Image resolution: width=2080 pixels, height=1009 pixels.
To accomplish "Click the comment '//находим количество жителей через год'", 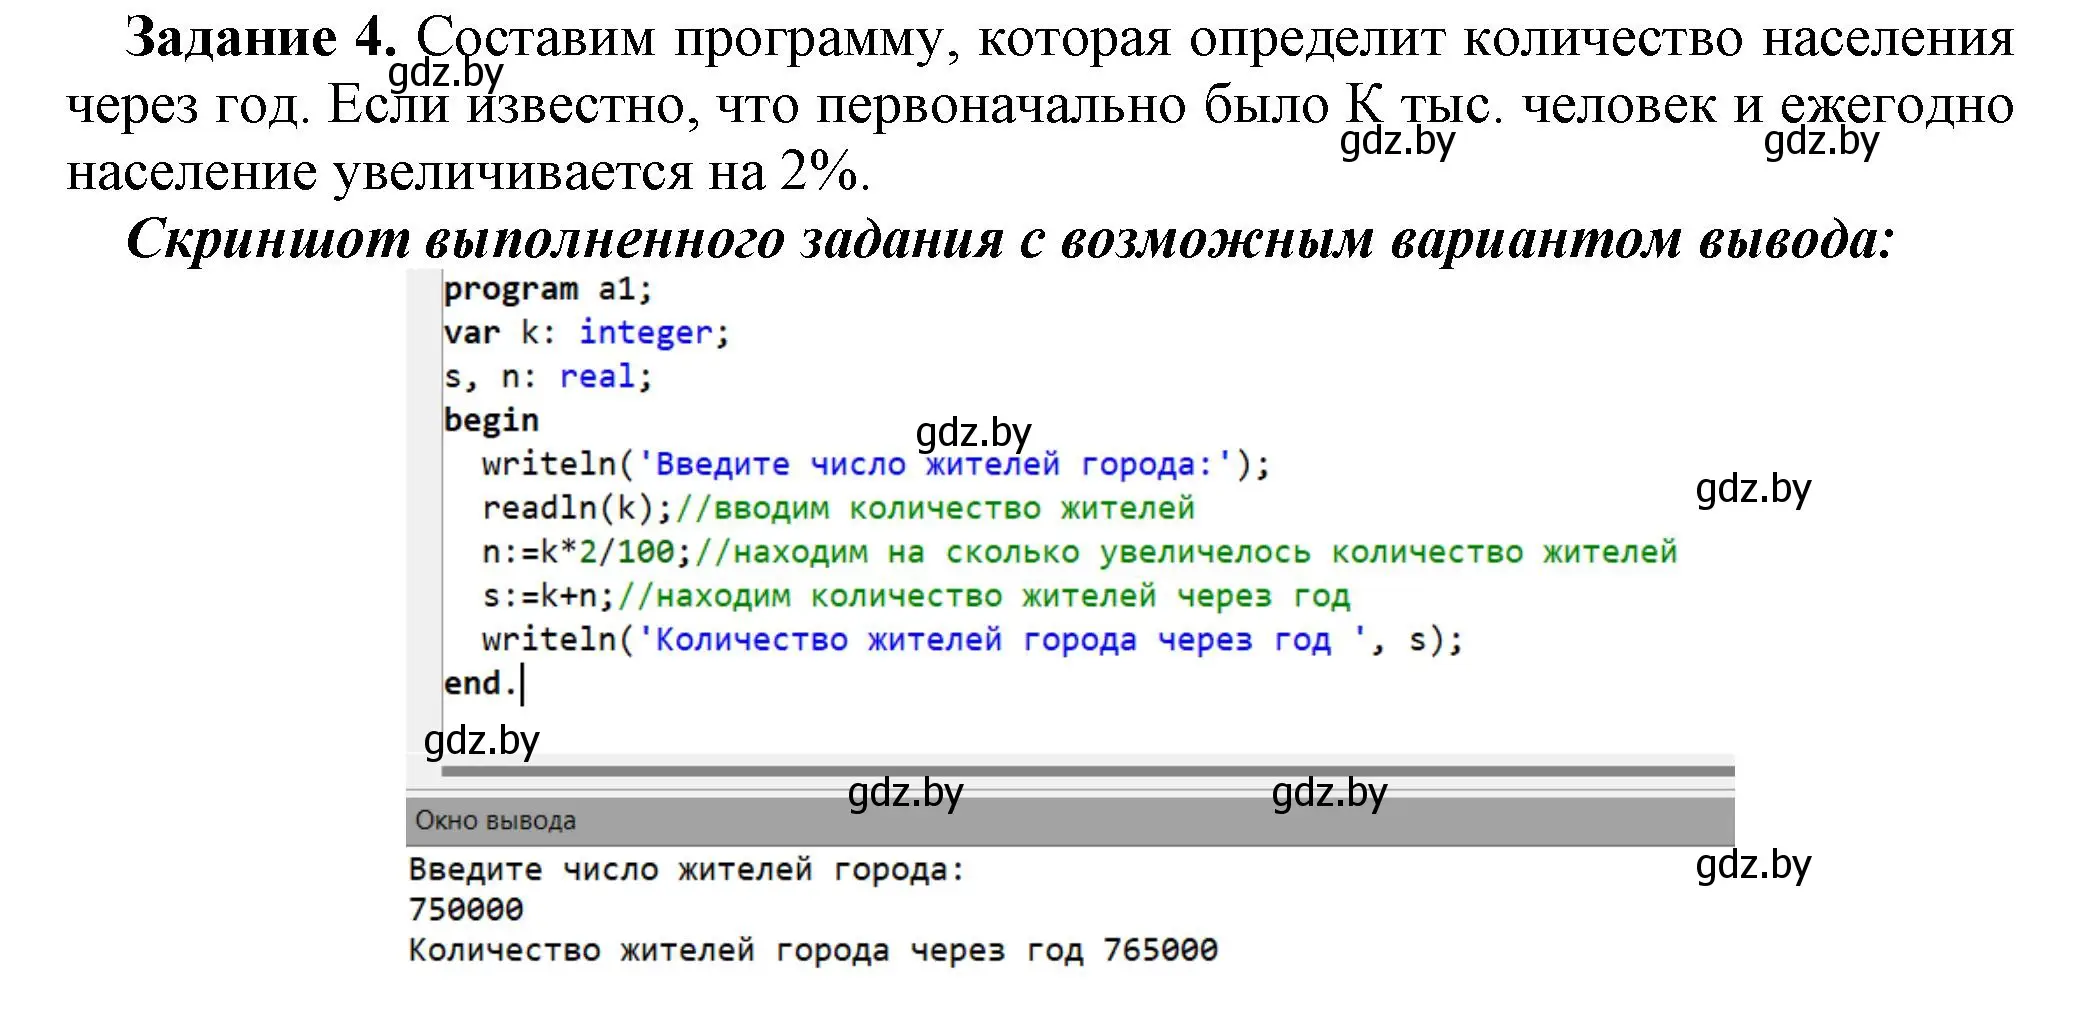I will pos(983,596).
